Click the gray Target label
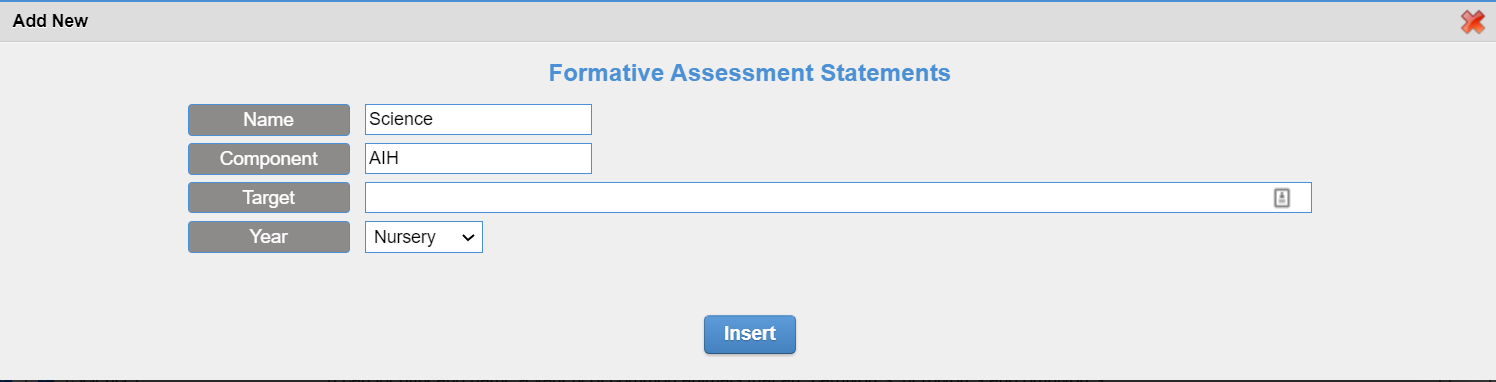 [x=269, y=198]
